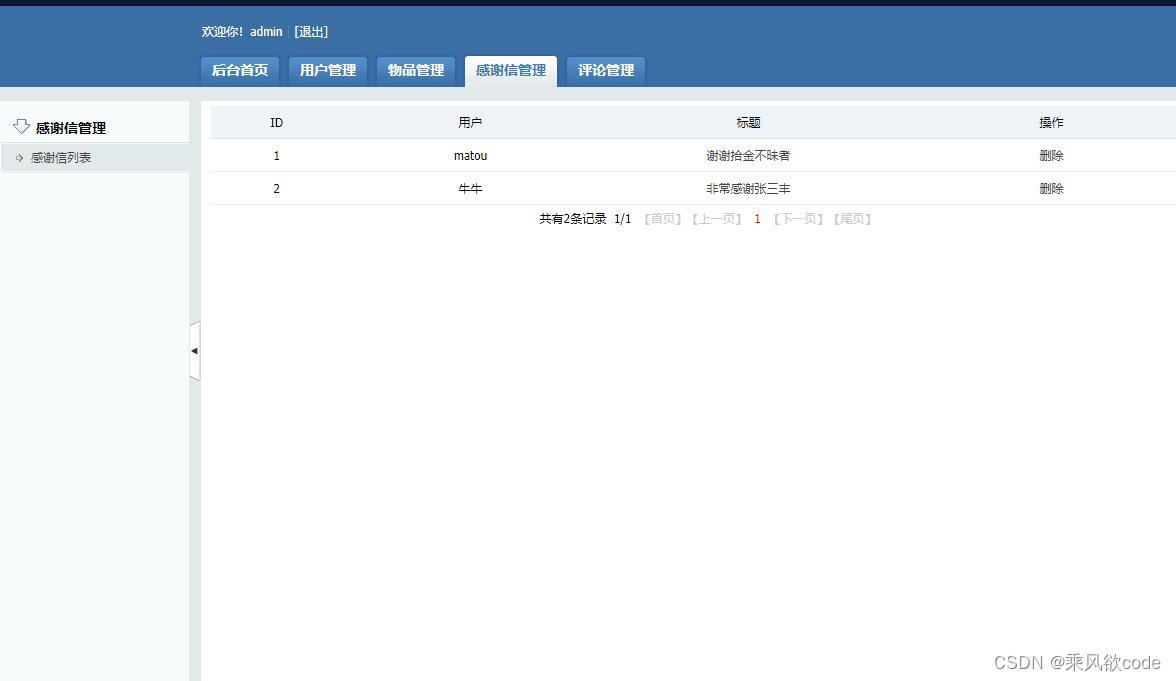Open the 评论管理 tab

pos(606,70)
